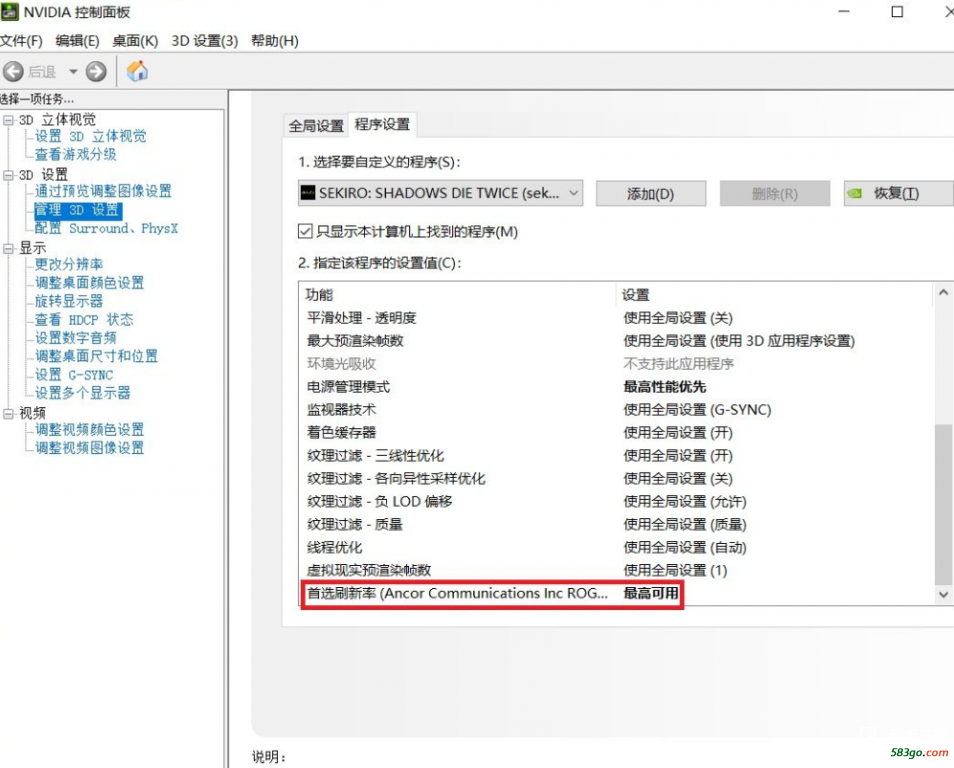Select 管理 3D 设置 in task tree
This screenshot has height=768, width=954.
pyautogui.click(x=78, y=210)
